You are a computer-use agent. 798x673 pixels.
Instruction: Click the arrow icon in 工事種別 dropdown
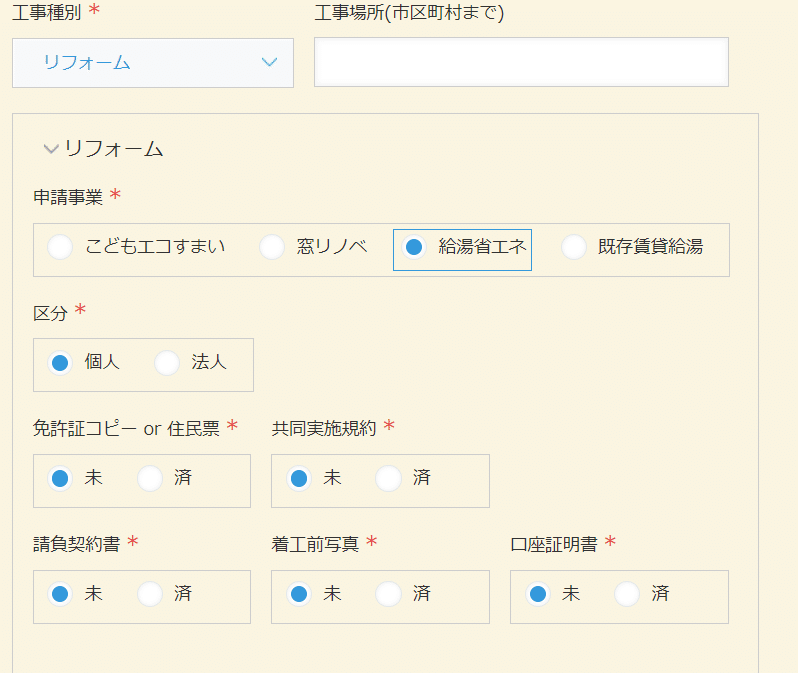coord(269,62)
